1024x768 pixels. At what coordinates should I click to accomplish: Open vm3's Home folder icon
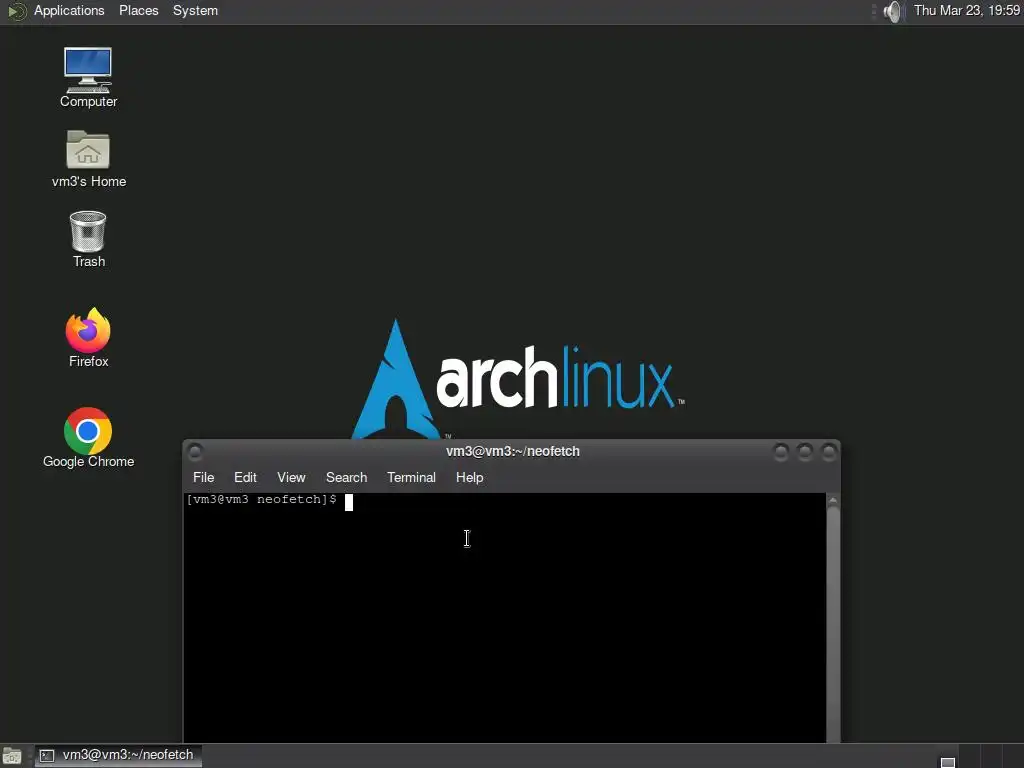click(88, 159)
